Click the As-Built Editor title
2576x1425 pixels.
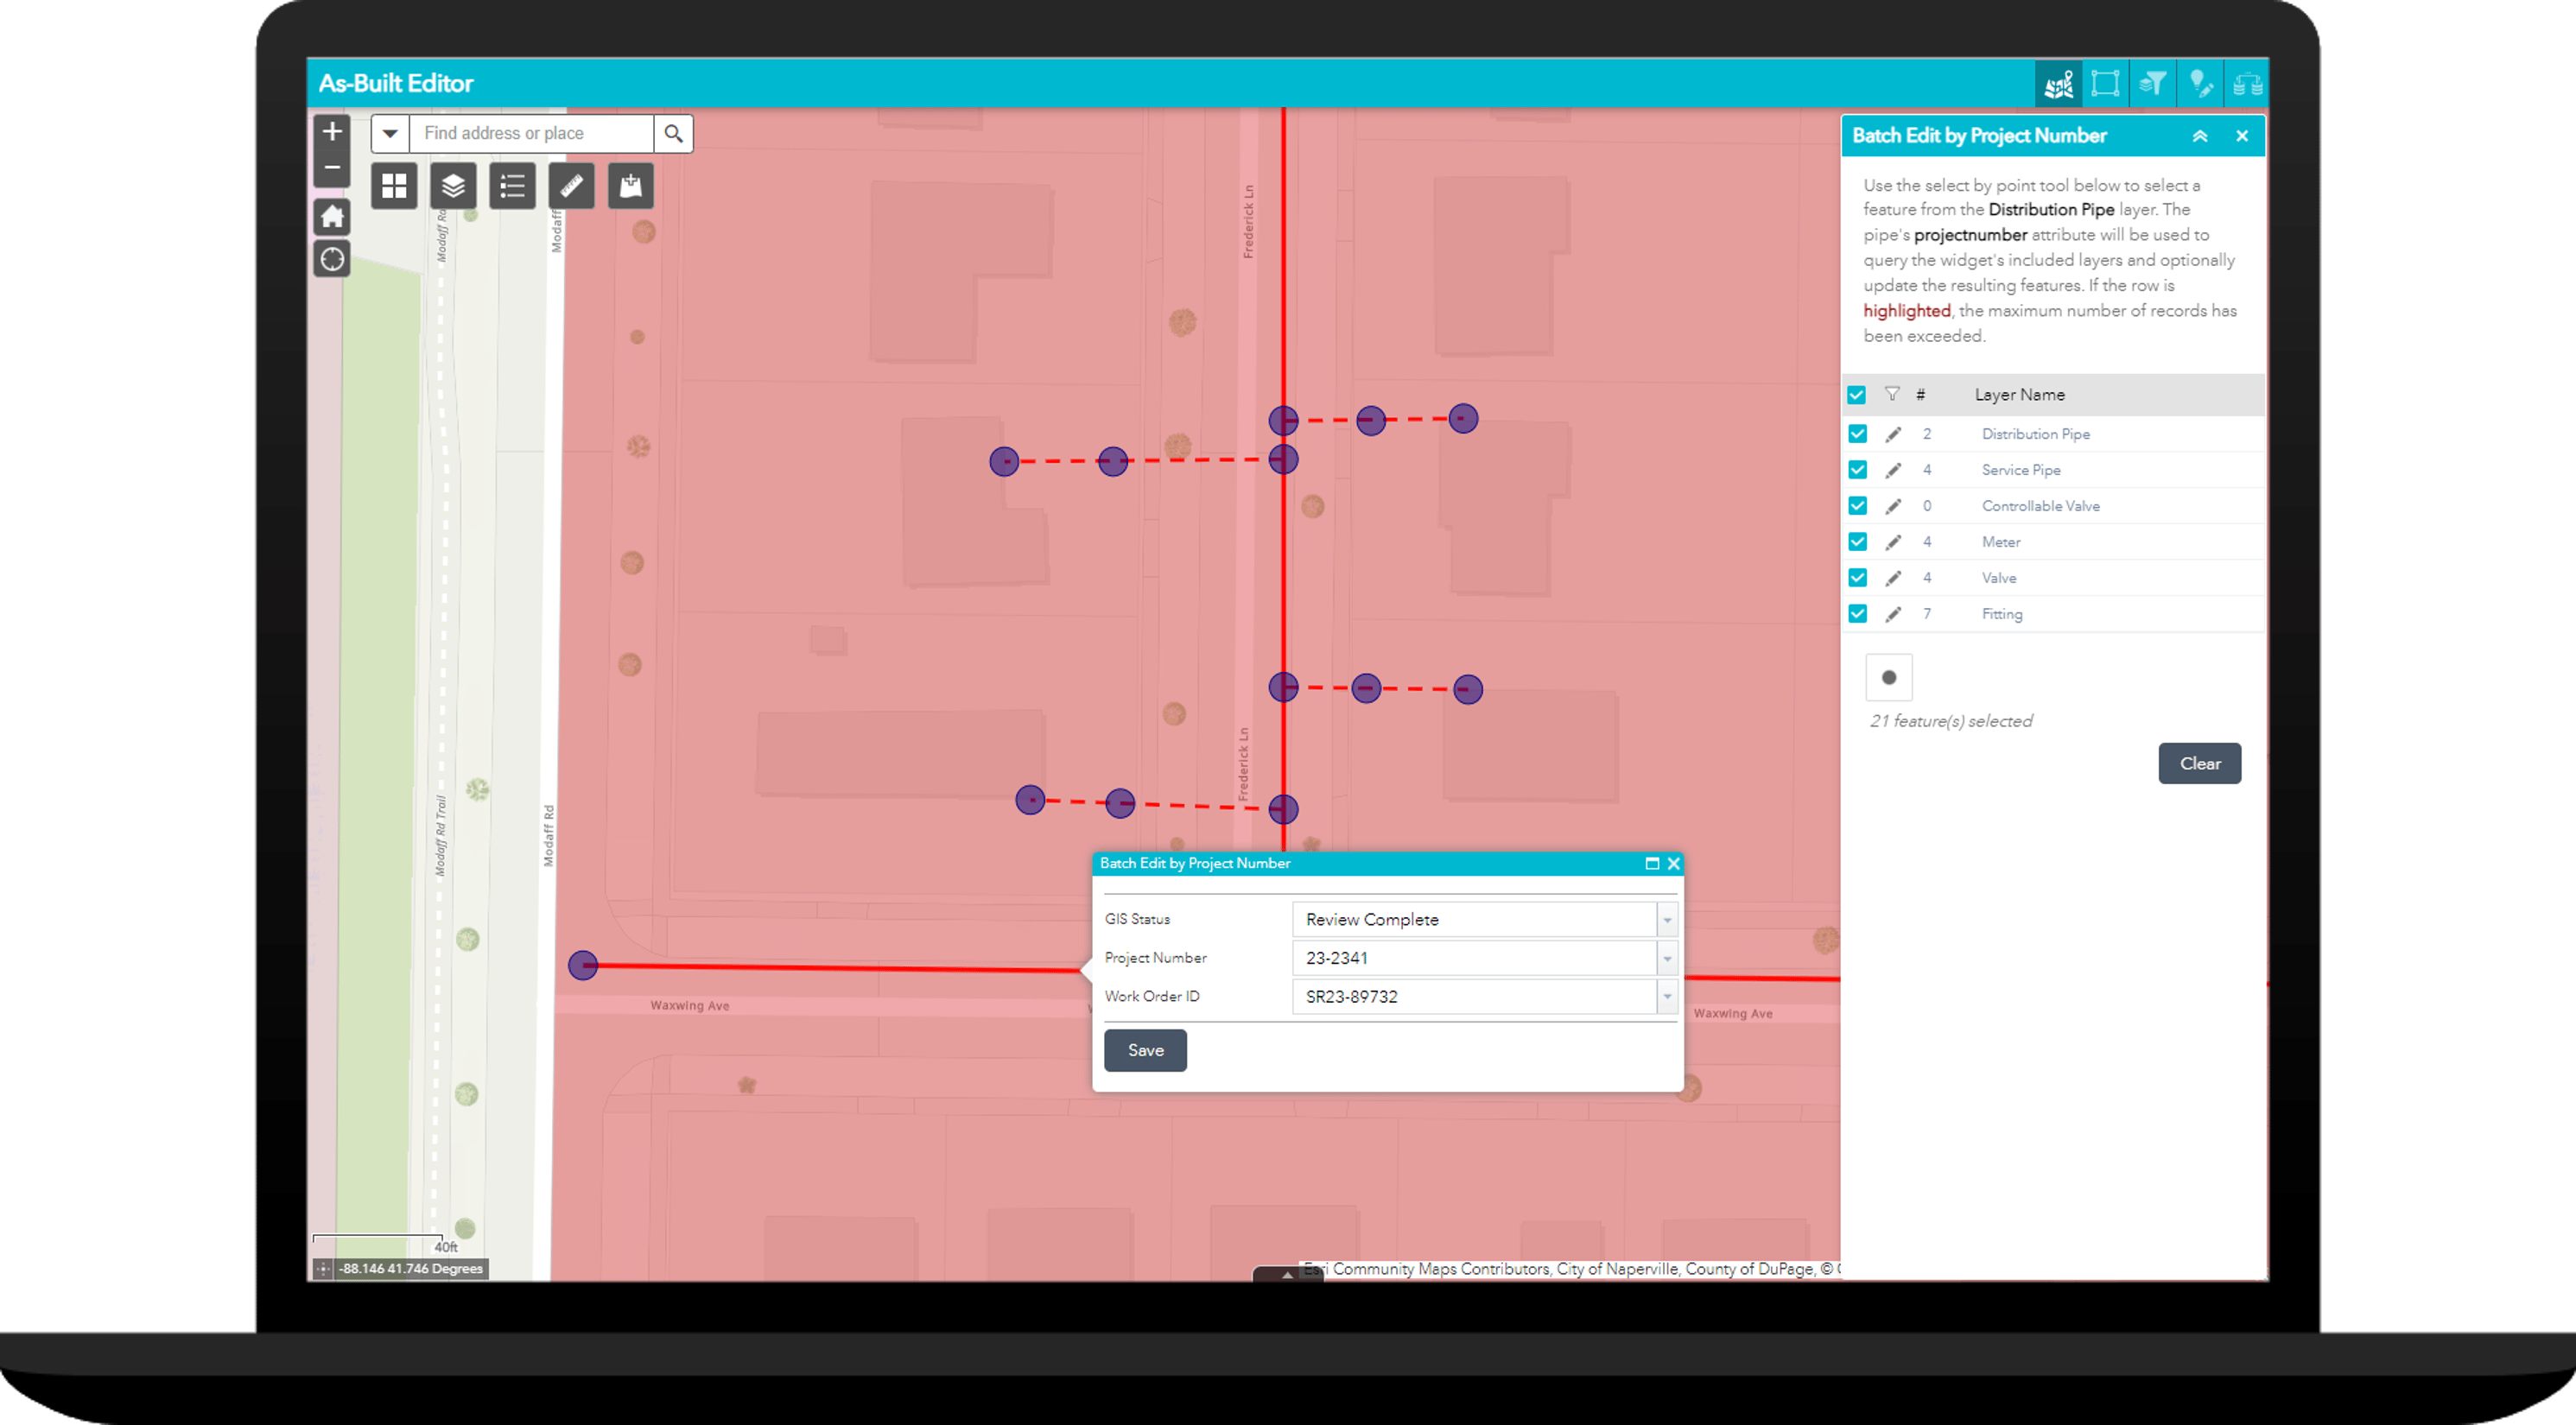(395, 83)
